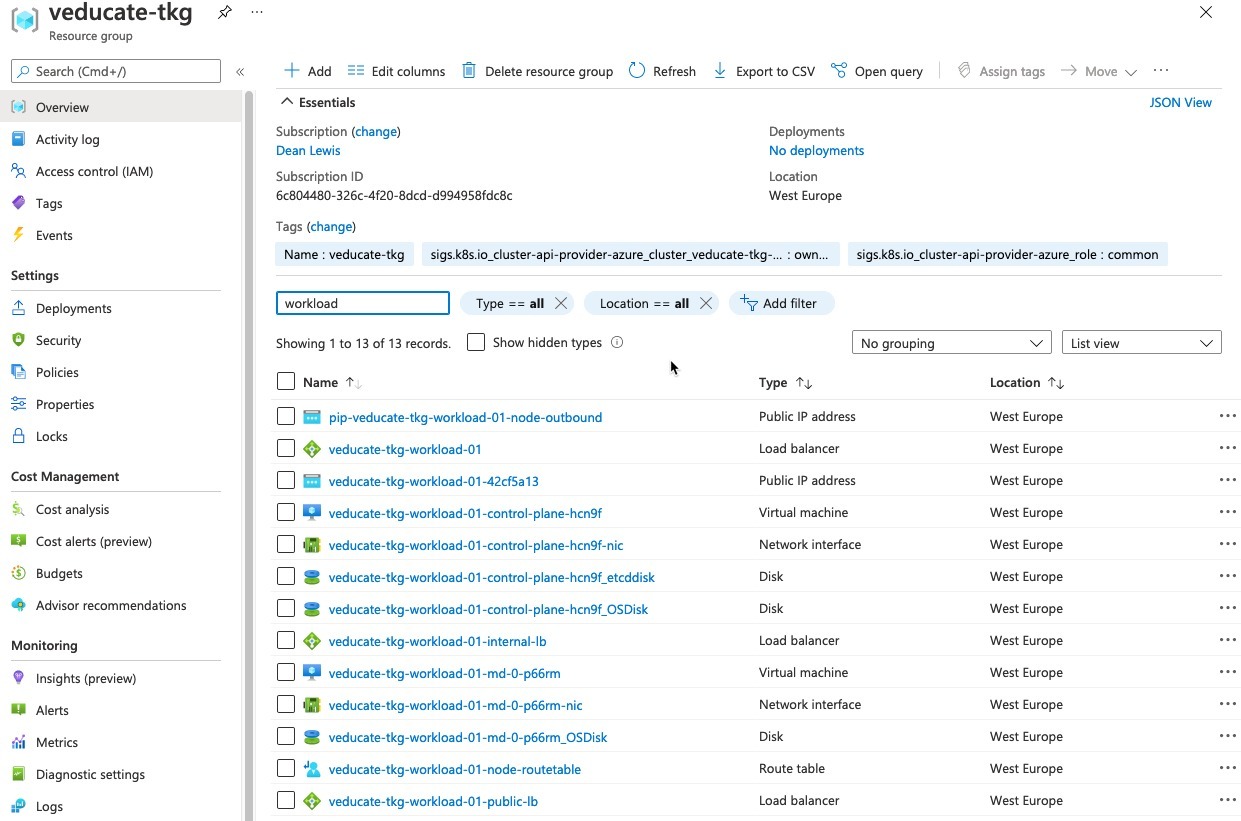Open veducate-tkg-workload-01-control-plane-hcn9f virtual machine

click(x=465, y=513)
